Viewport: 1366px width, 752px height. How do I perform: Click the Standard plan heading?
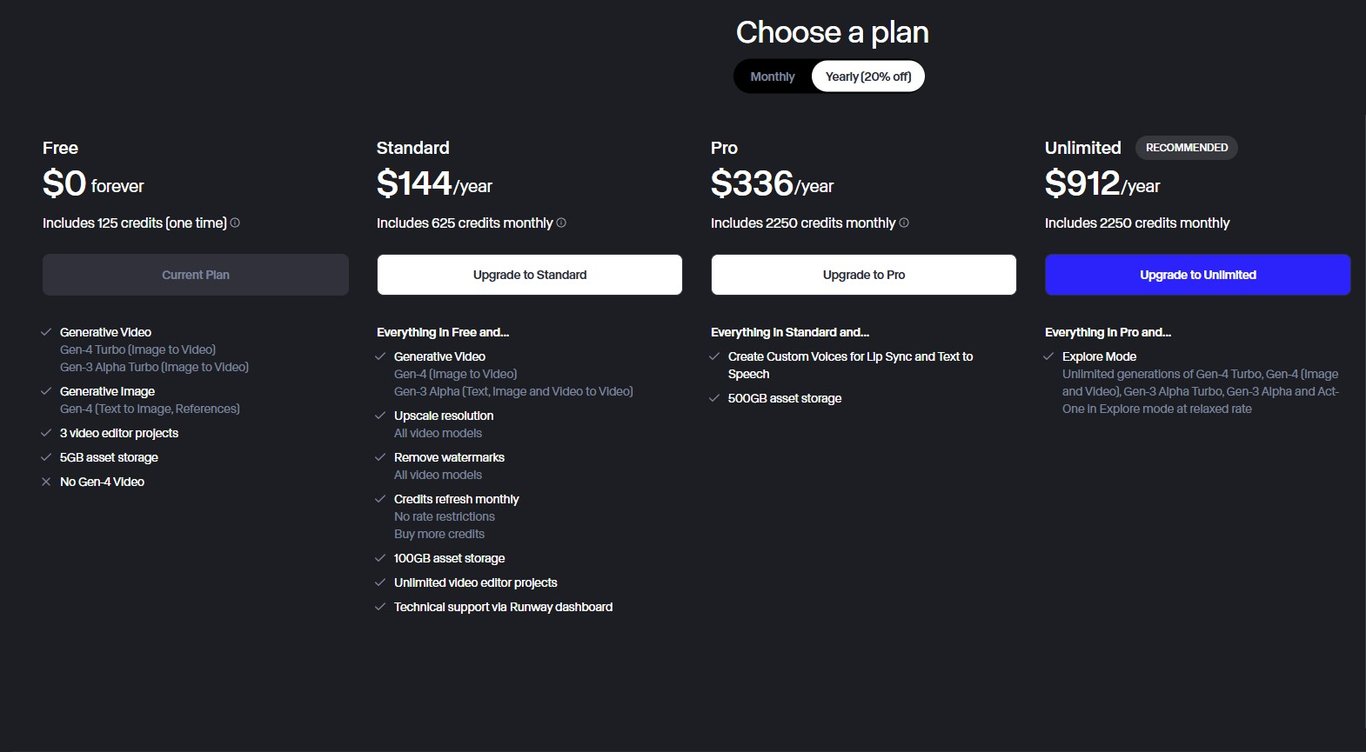(413, 148)
